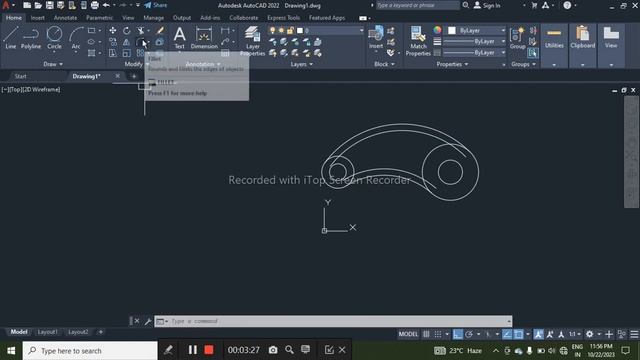The height and width of the screenshot is (360, 640).
Task: Activate the Copy tool
Action: 113,42
